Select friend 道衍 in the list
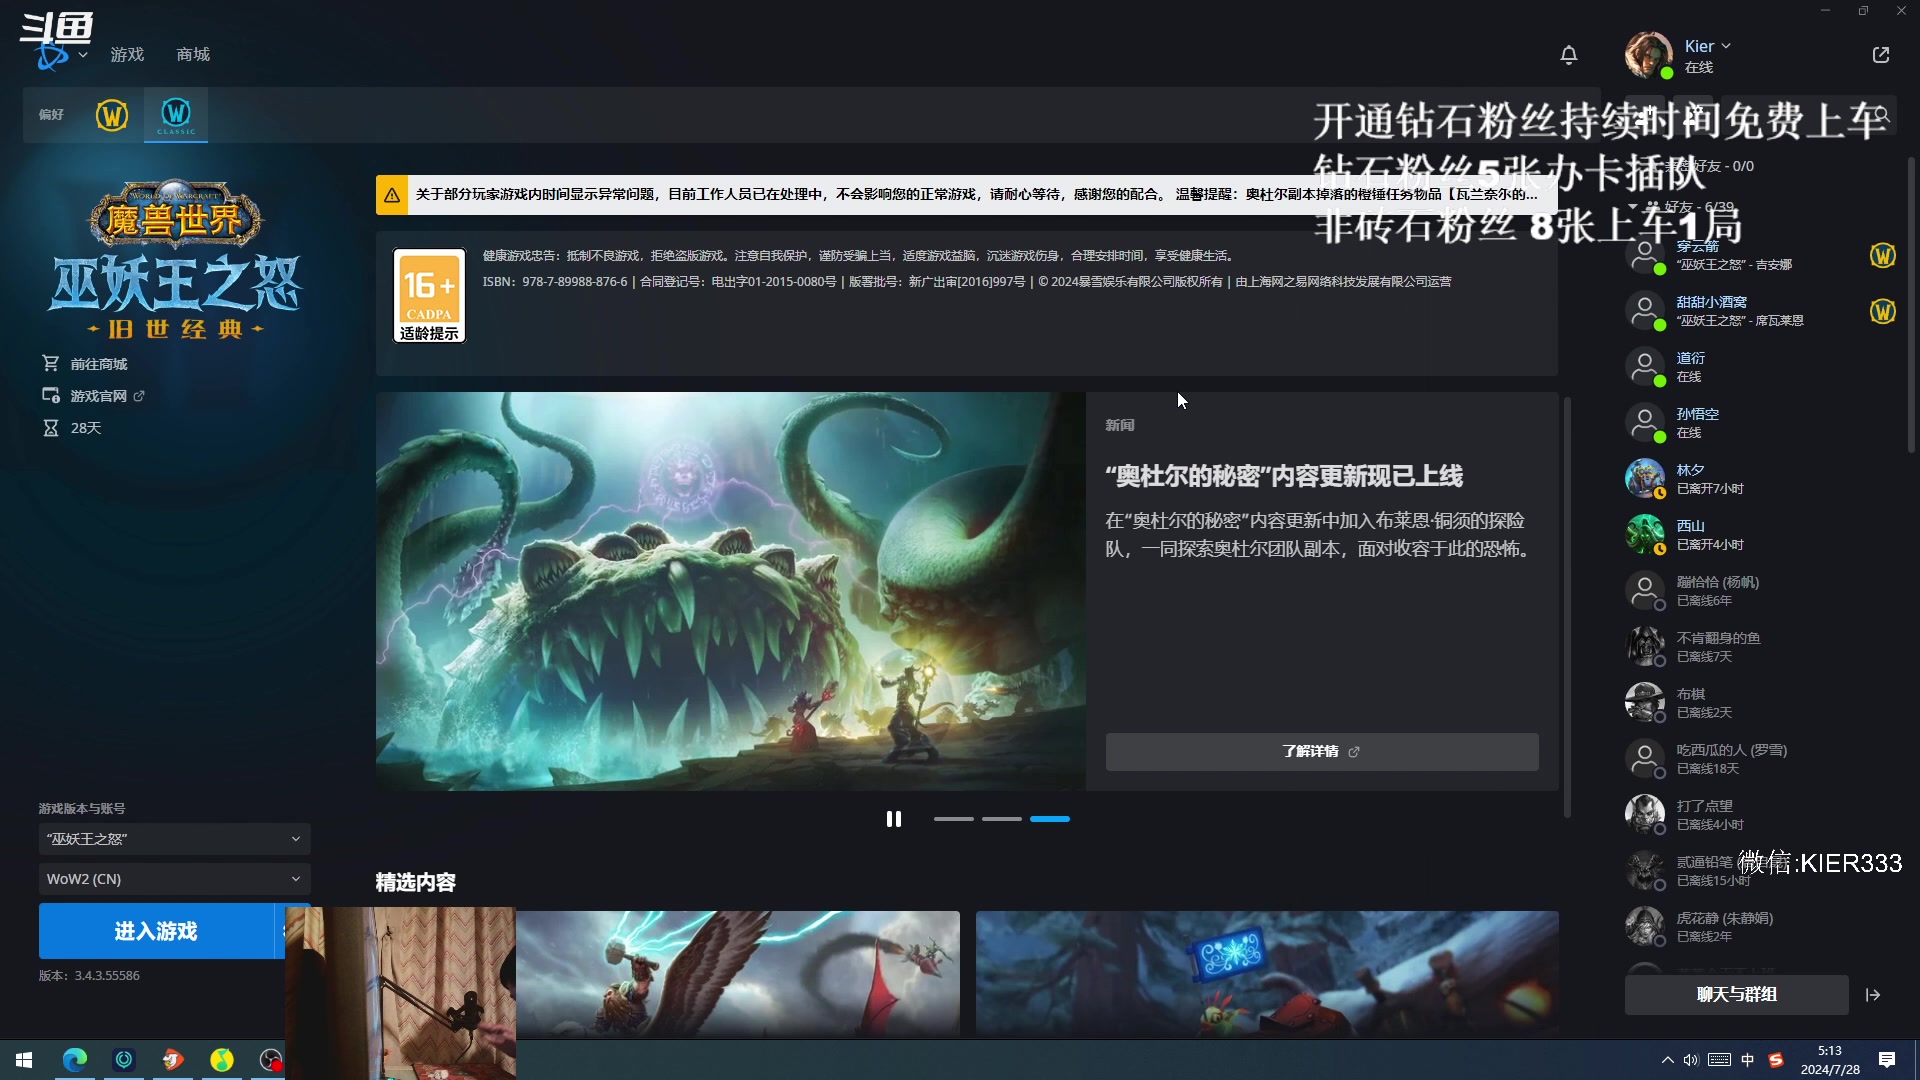The image size is (1920, 1080). pos(1760,367)
